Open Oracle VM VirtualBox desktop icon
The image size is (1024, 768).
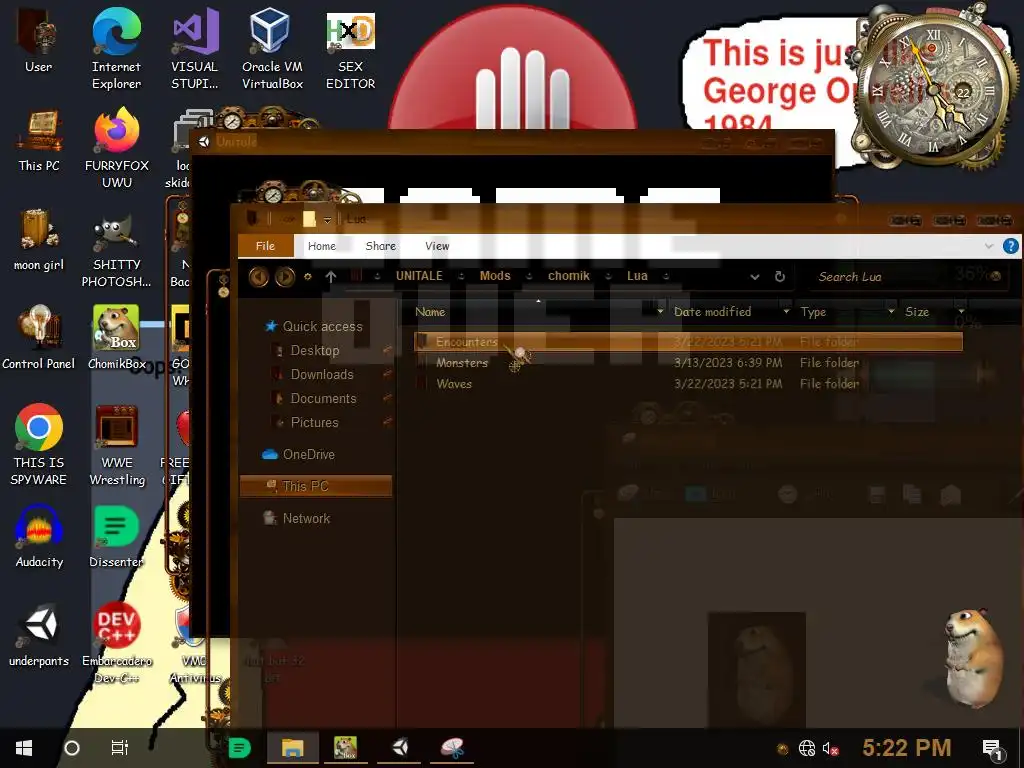click(x=272, y=49)
